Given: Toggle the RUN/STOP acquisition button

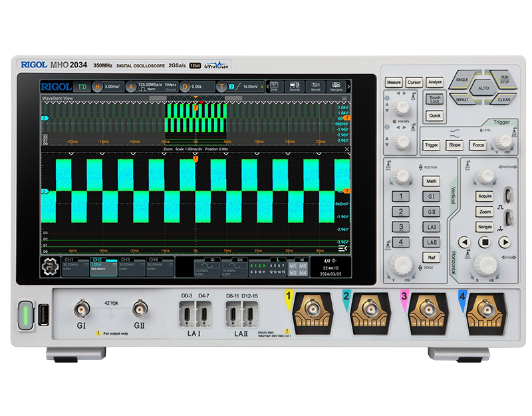Looking at the screenshot, I should pyautogui.click(x=504, y=79).
